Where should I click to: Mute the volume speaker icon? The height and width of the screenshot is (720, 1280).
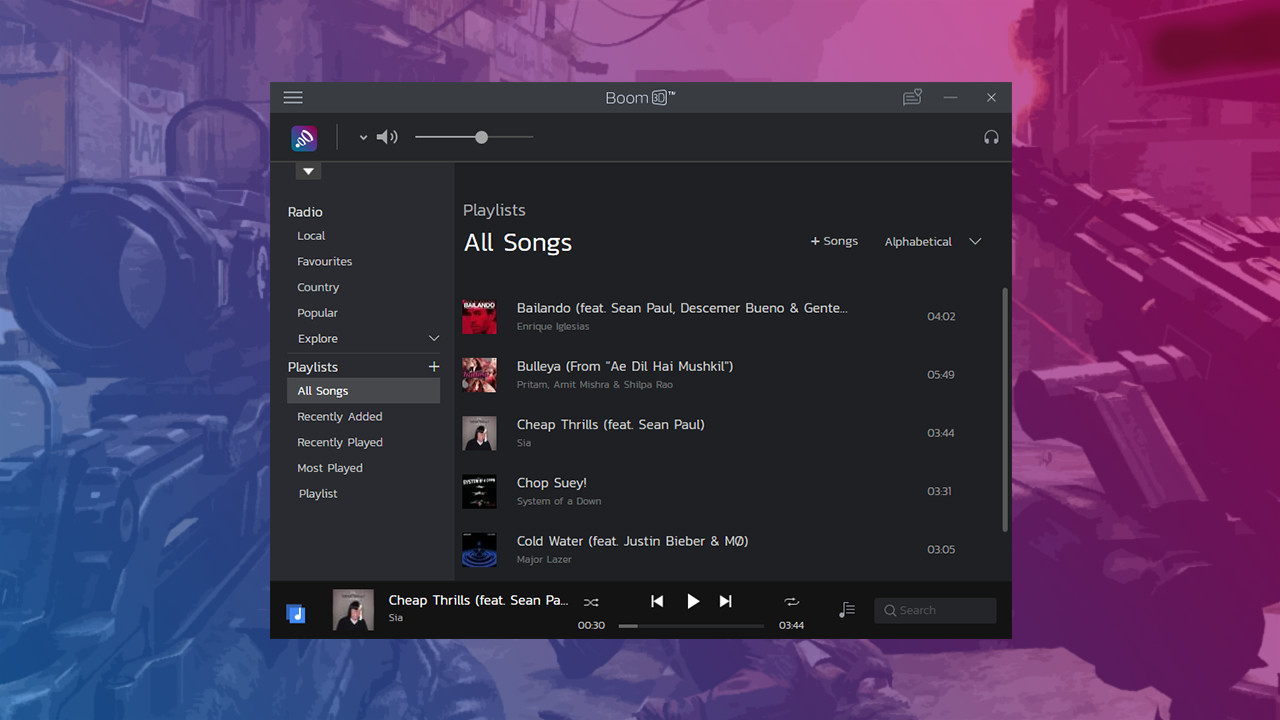[x=387, y=137]
